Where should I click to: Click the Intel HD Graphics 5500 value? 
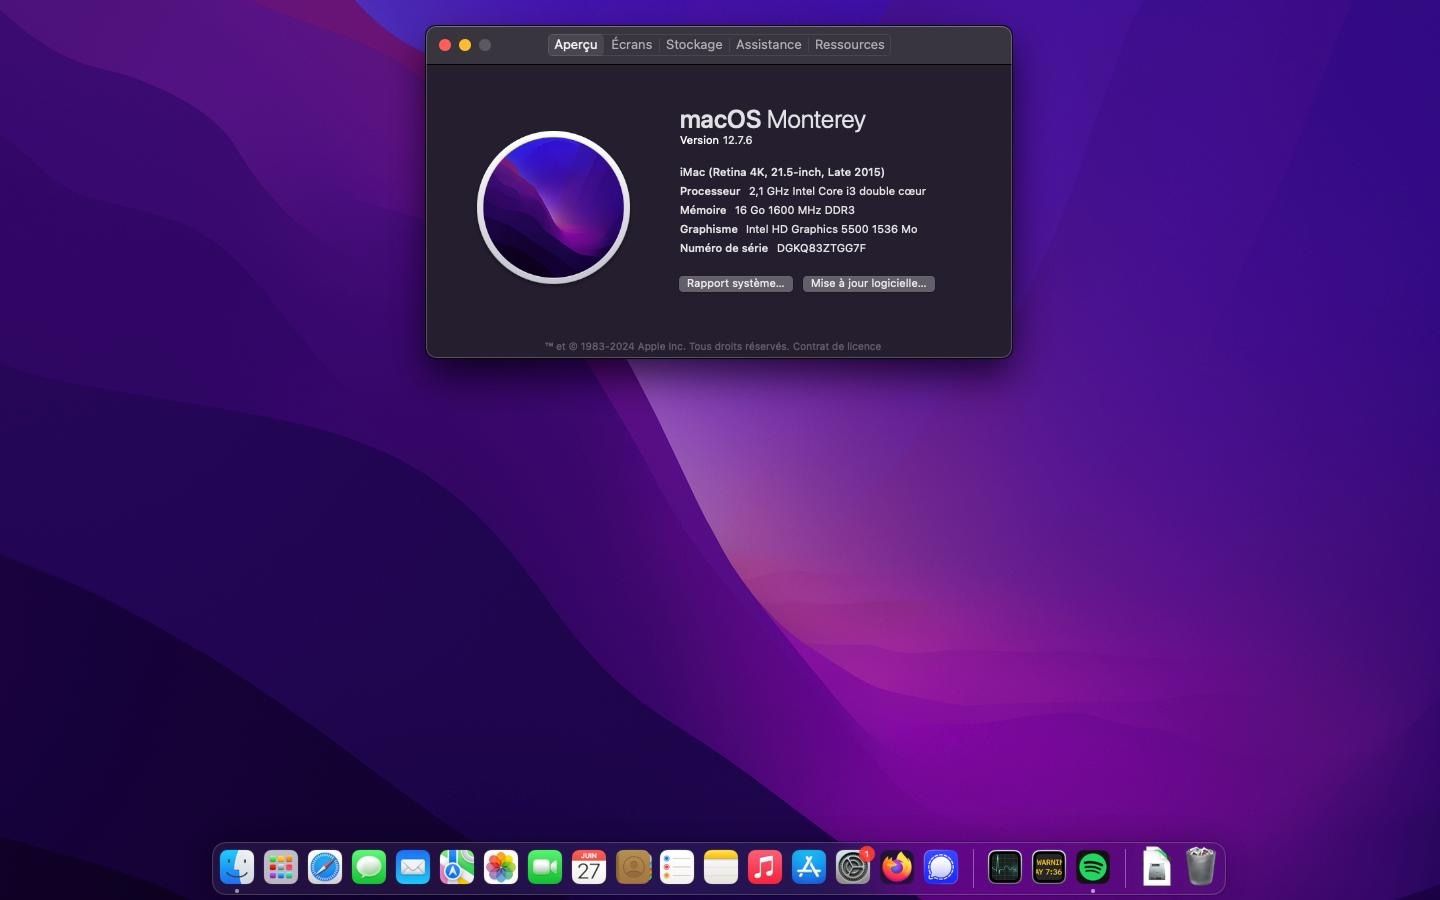(x=831, y=230)
